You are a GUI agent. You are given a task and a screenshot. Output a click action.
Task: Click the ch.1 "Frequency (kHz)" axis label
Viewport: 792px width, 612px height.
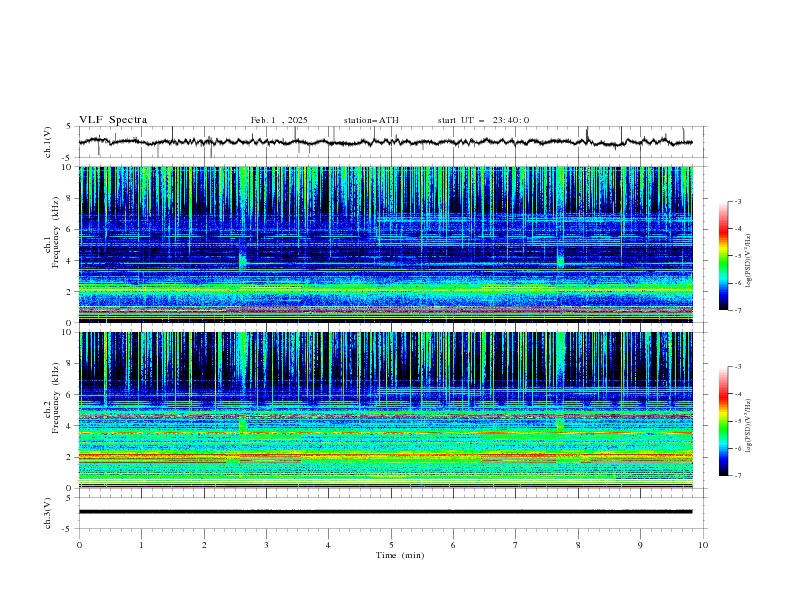coord(55,232)
